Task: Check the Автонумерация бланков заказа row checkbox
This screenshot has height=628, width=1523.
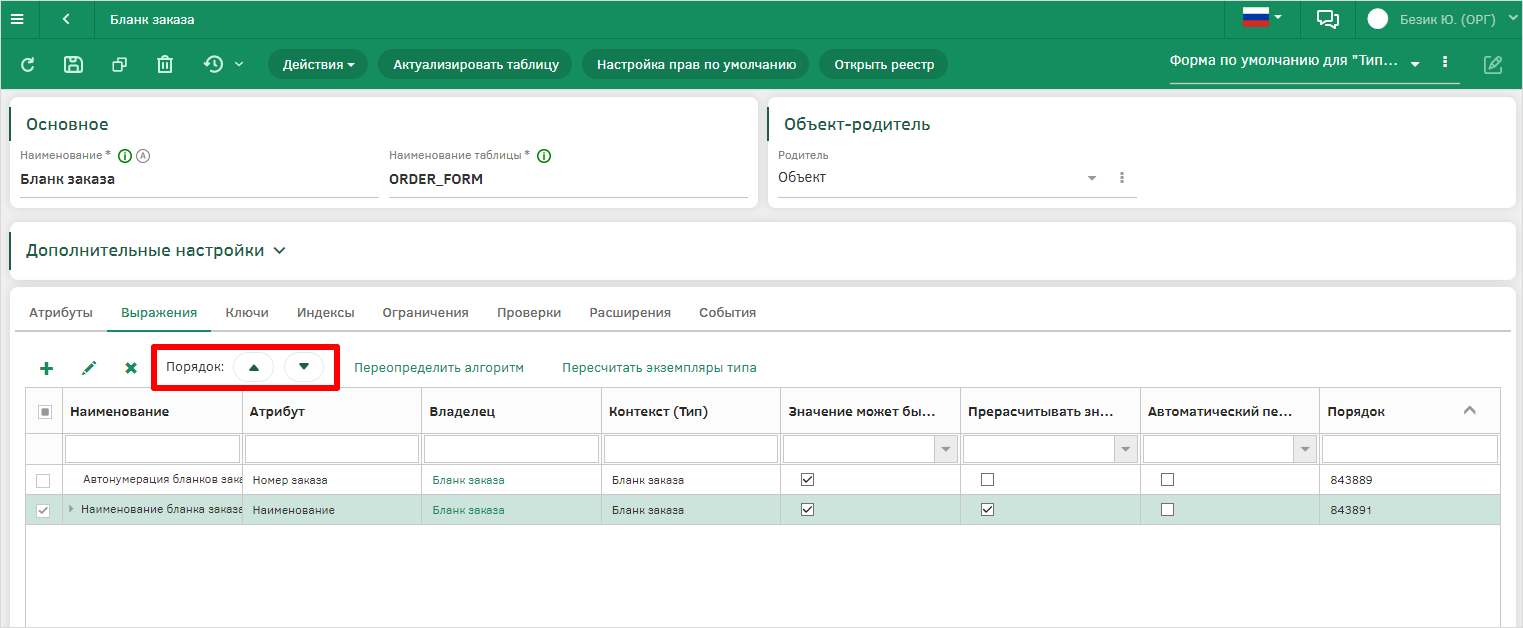Action: point(43,480)
